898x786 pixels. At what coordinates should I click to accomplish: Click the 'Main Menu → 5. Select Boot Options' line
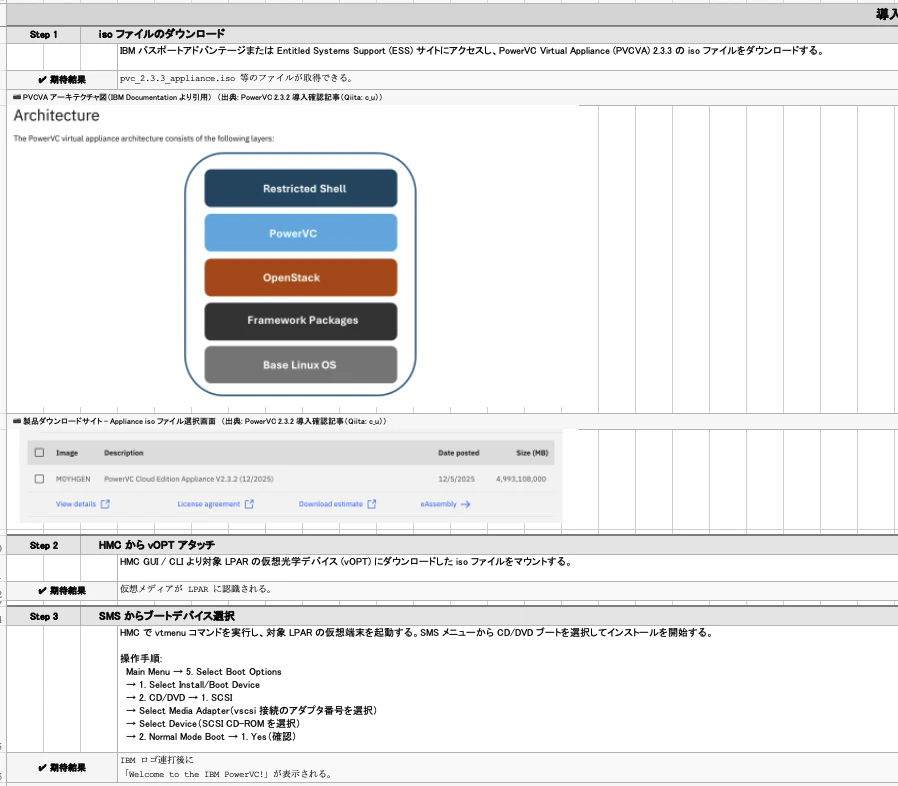click(x=203, y=672)
